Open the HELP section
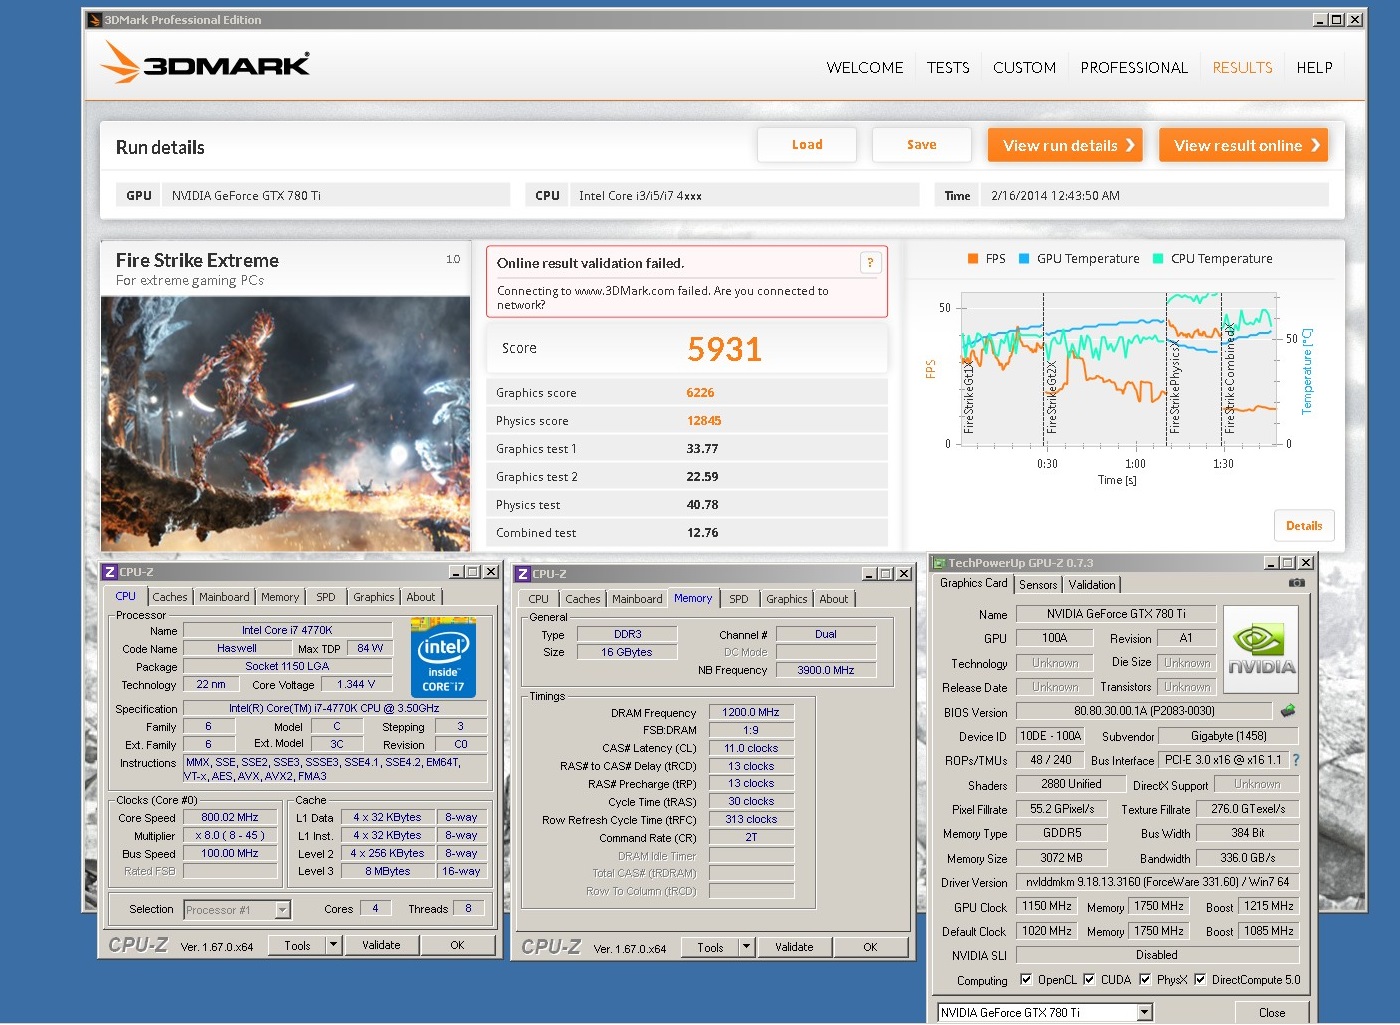This screenshot has width=1400, height=1025. (1314, 68)
